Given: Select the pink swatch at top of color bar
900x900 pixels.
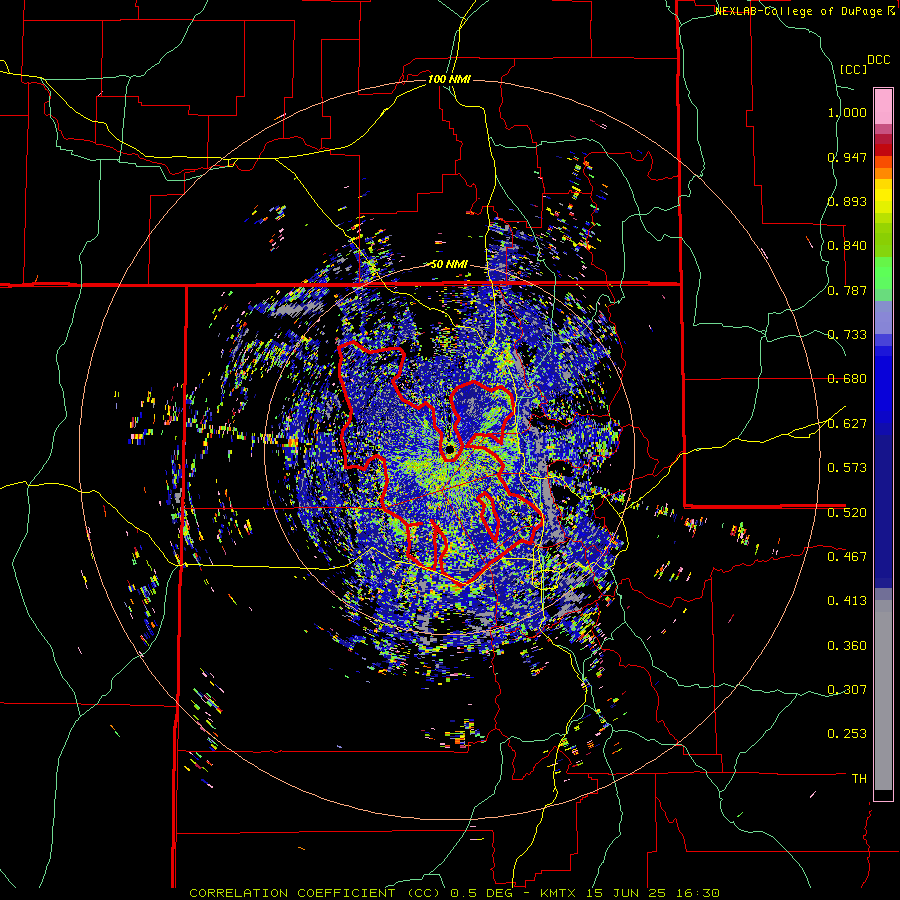Looking at the screenshot, I should [883, 106].
